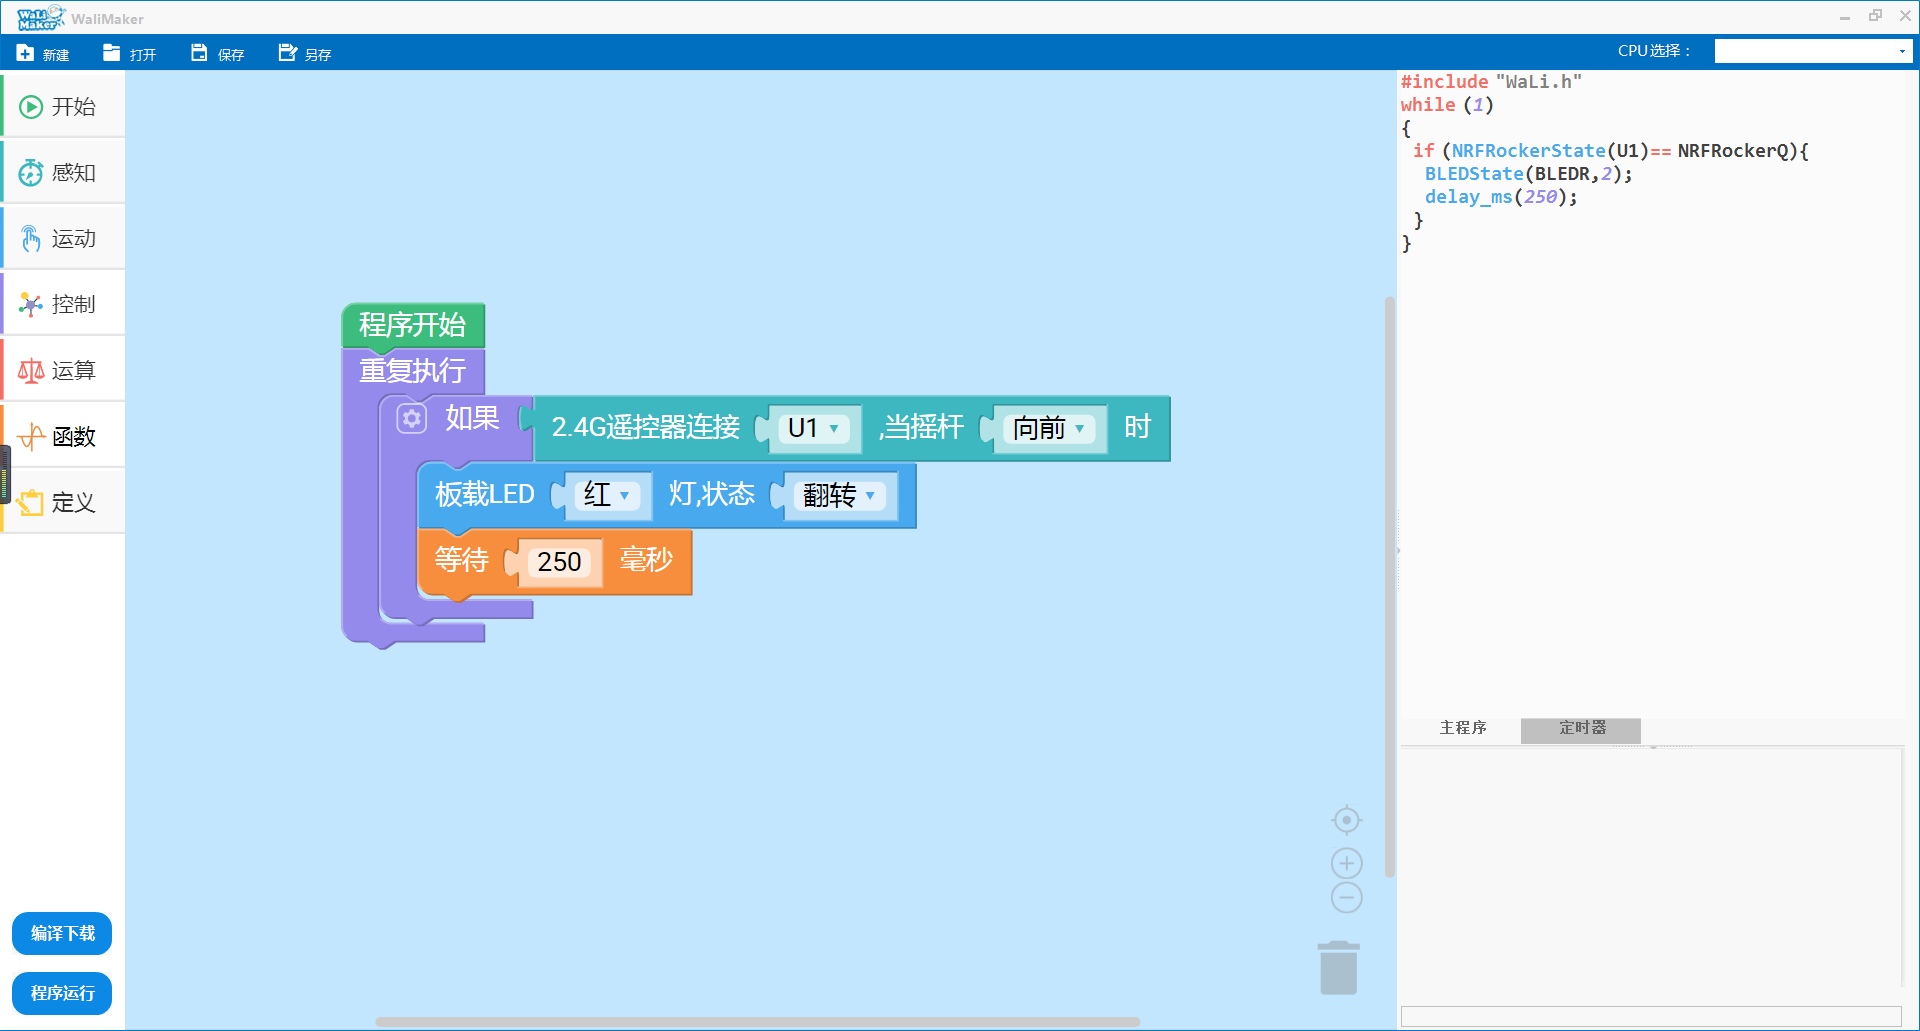1920x1031 pixels.
Task: Zoom out with the minus icon
Action: pos(1347,898)
